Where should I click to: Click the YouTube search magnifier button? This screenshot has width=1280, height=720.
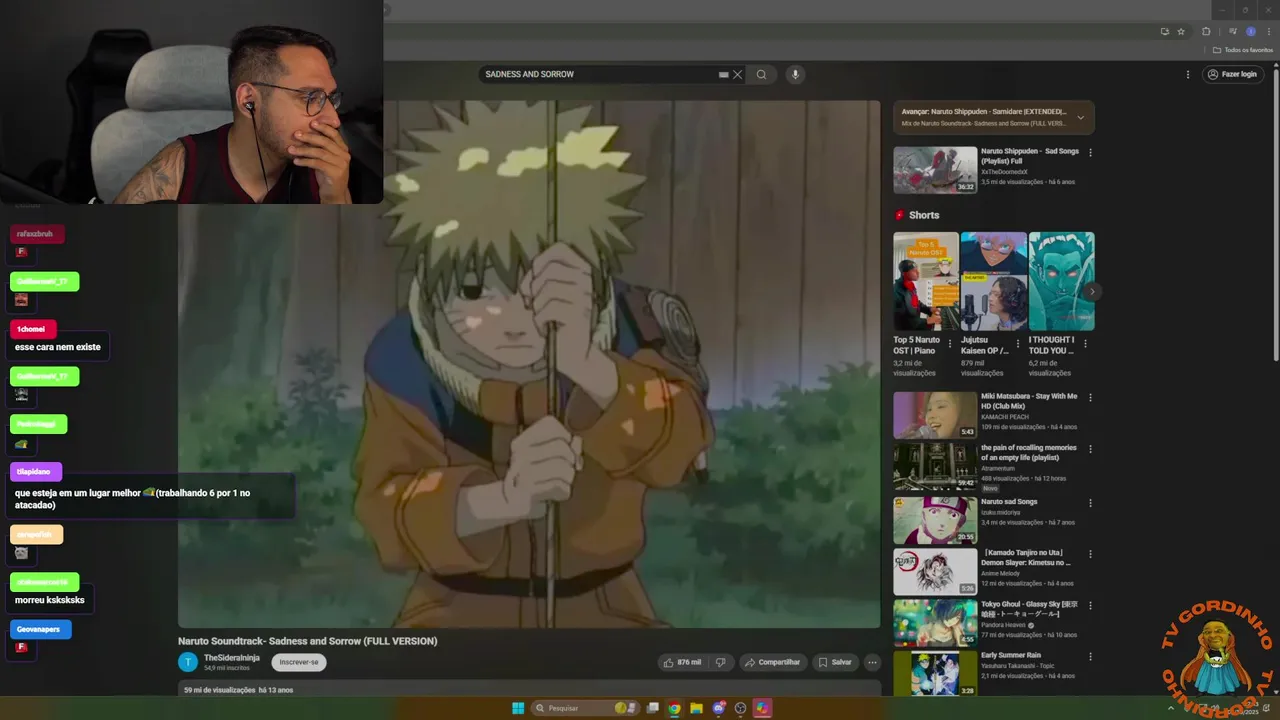point(761,74)
